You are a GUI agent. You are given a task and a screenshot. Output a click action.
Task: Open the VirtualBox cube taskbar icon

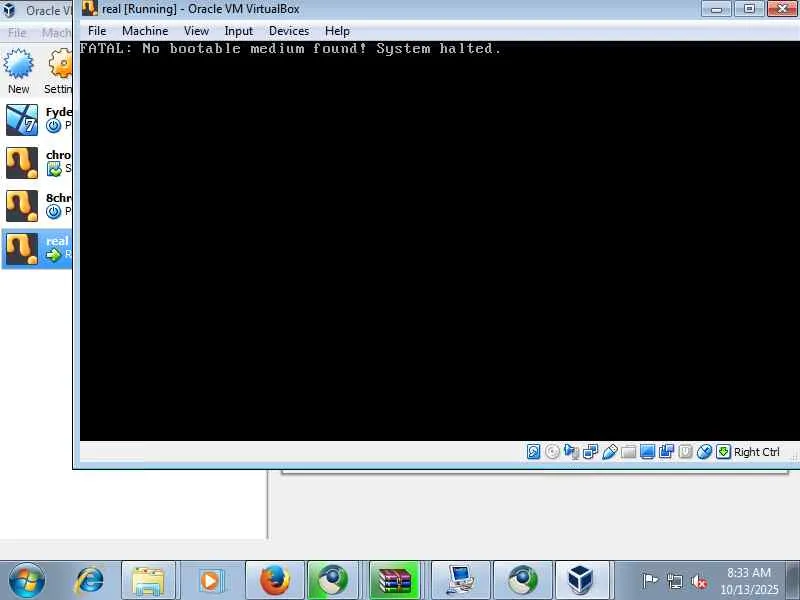pos(581,581)
